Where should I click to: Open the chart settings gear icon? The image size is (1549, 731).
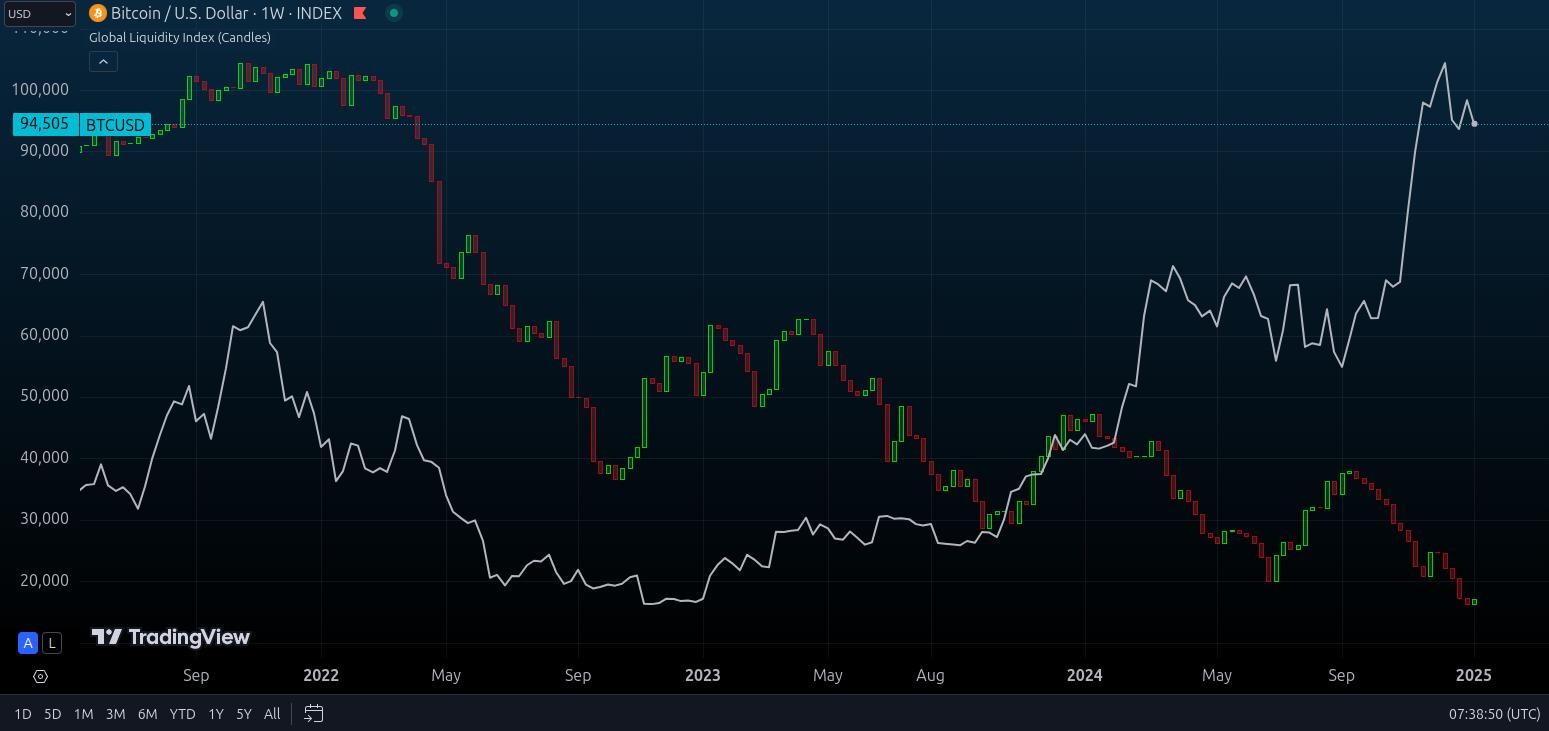pyautogui.click(x=40, y=677)
